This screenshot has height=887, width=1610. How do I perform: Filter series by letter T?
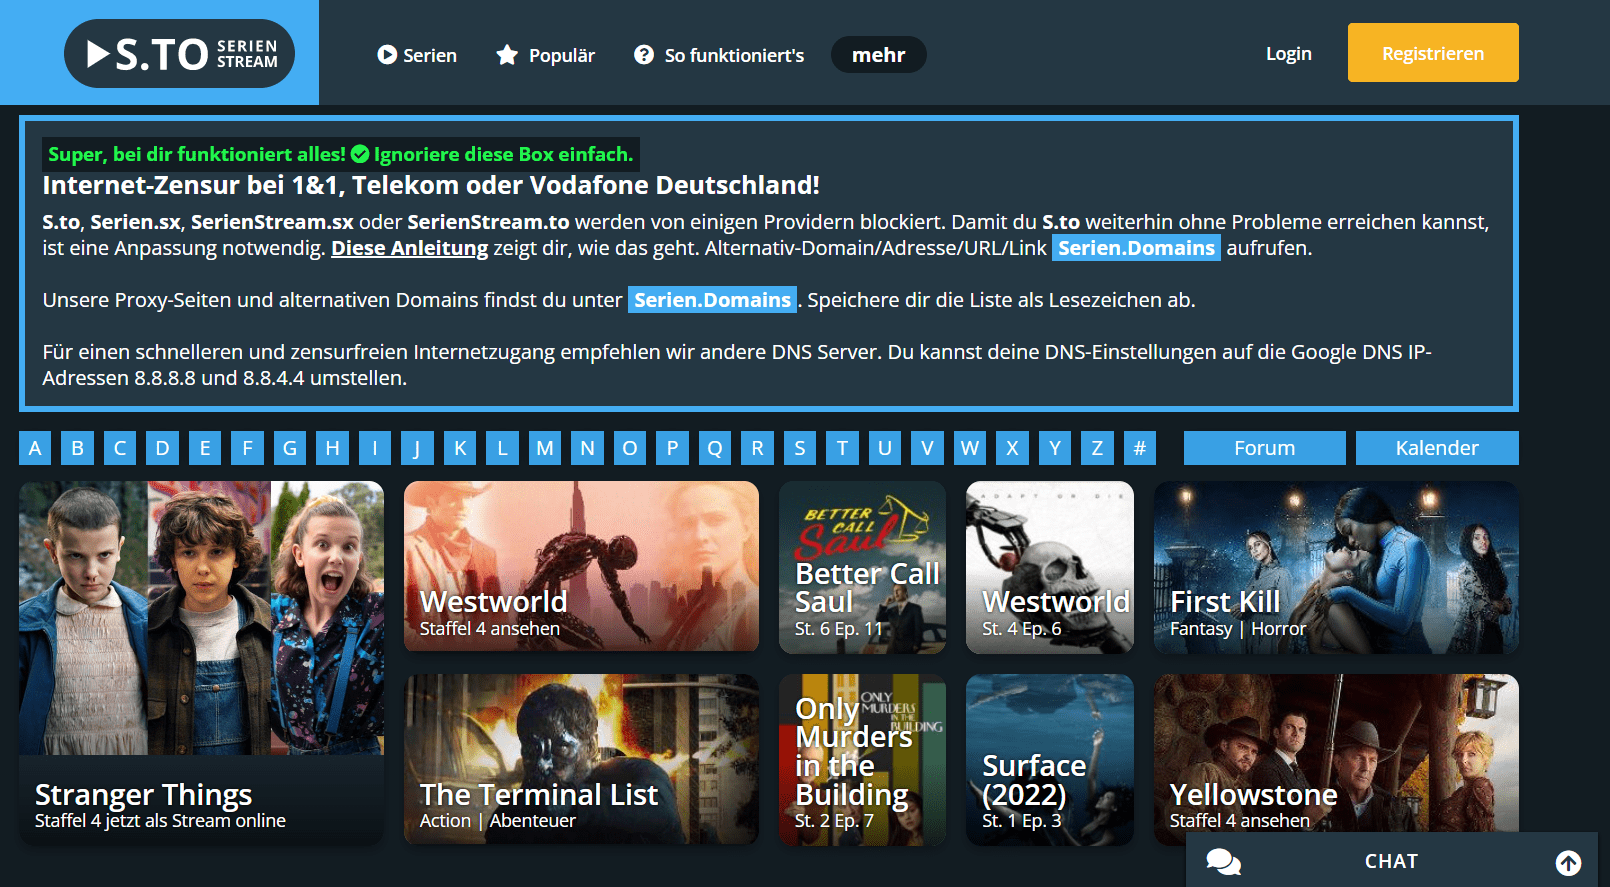[x=842, y=448]
